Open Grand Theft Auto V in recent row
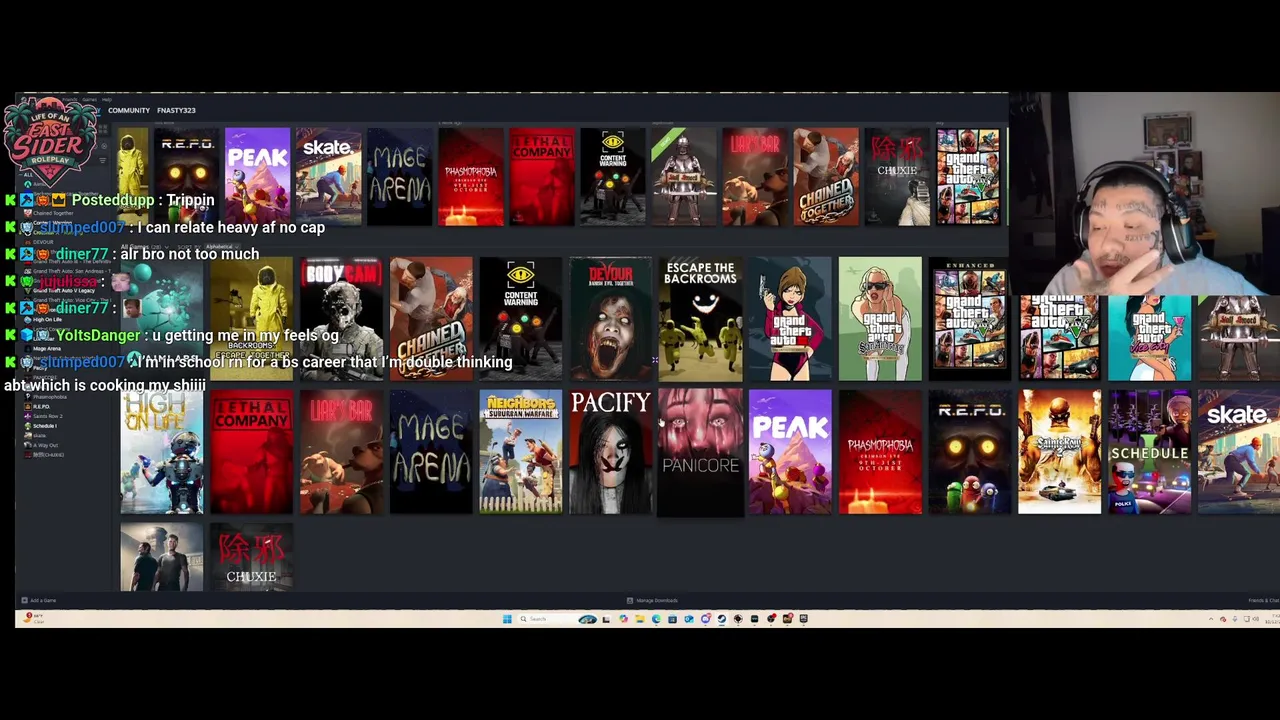Viewport: 1280px width, 720px height. (x=968, y=177)
